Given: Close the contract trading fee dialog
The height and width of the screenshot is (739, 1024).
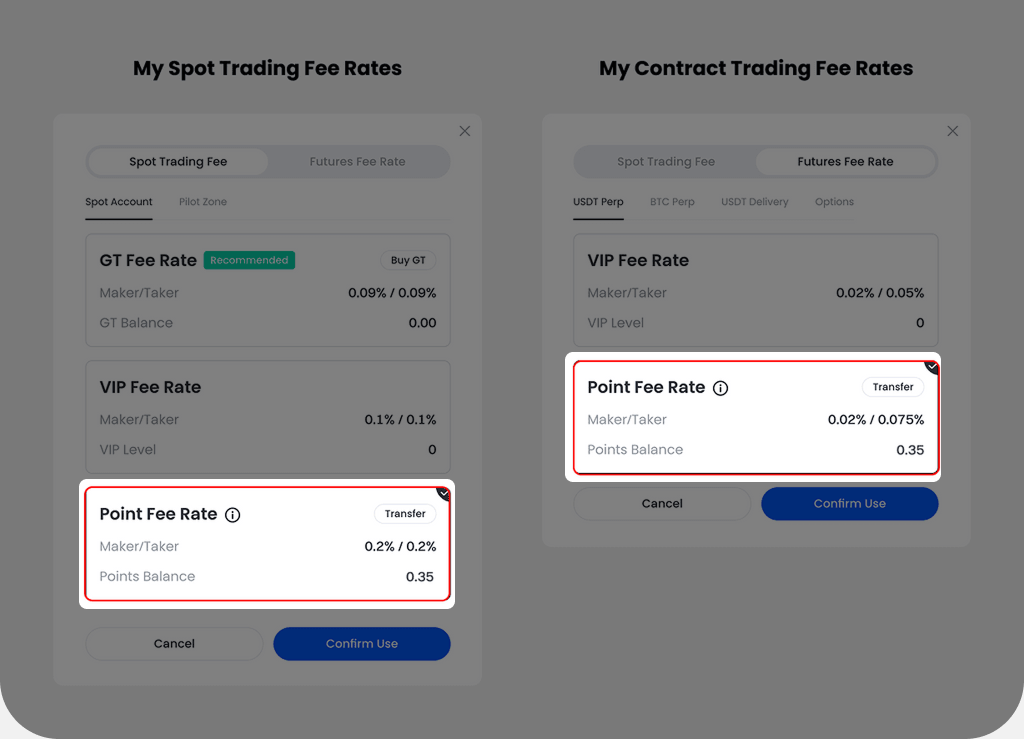Looking at the screenshot, I should tap(952, 131).
